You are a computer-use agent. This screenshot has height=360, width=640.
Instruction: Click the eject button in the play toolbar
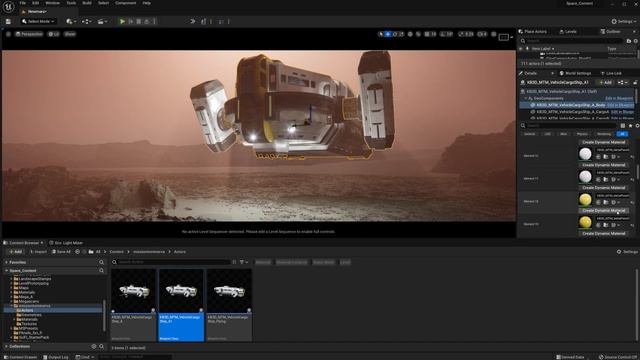[x=147, y=21]
